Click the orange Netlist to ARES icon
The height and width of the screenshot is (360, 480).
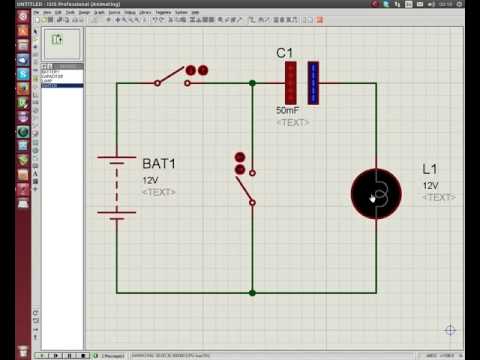click(320, 20)
